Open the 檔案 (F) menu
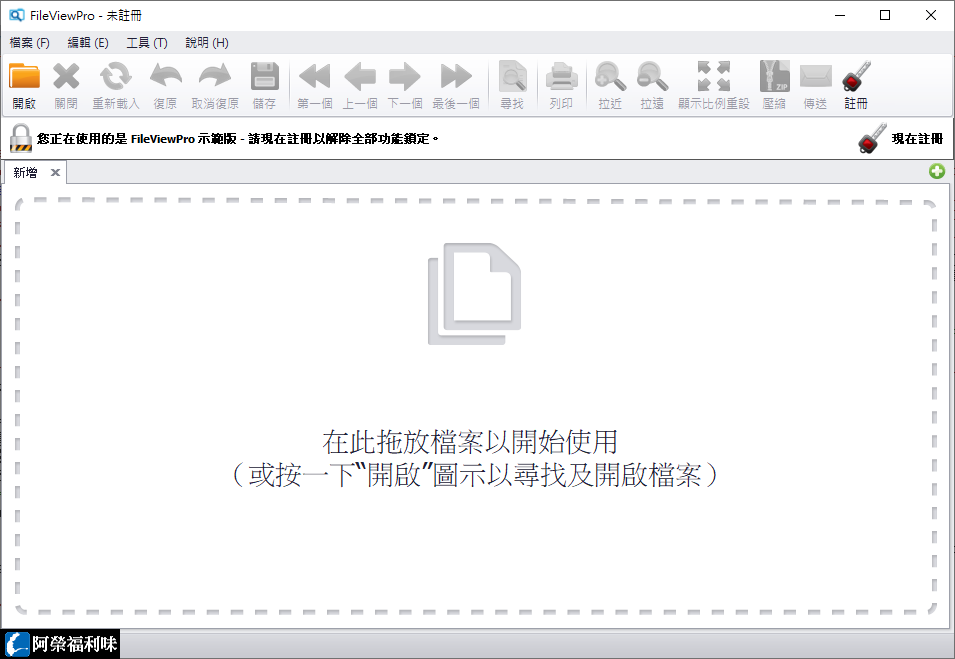This screenshot has width=955, height=659. 29,43
